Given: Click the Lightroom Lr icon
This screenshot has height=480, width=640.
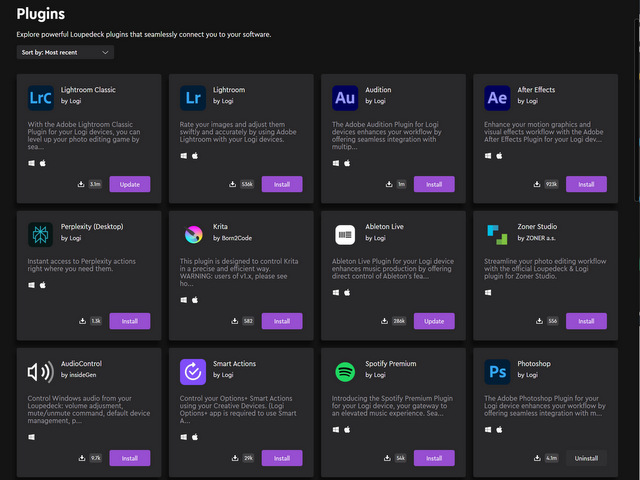Looking at the screenshot, I should tap(193, 98).
